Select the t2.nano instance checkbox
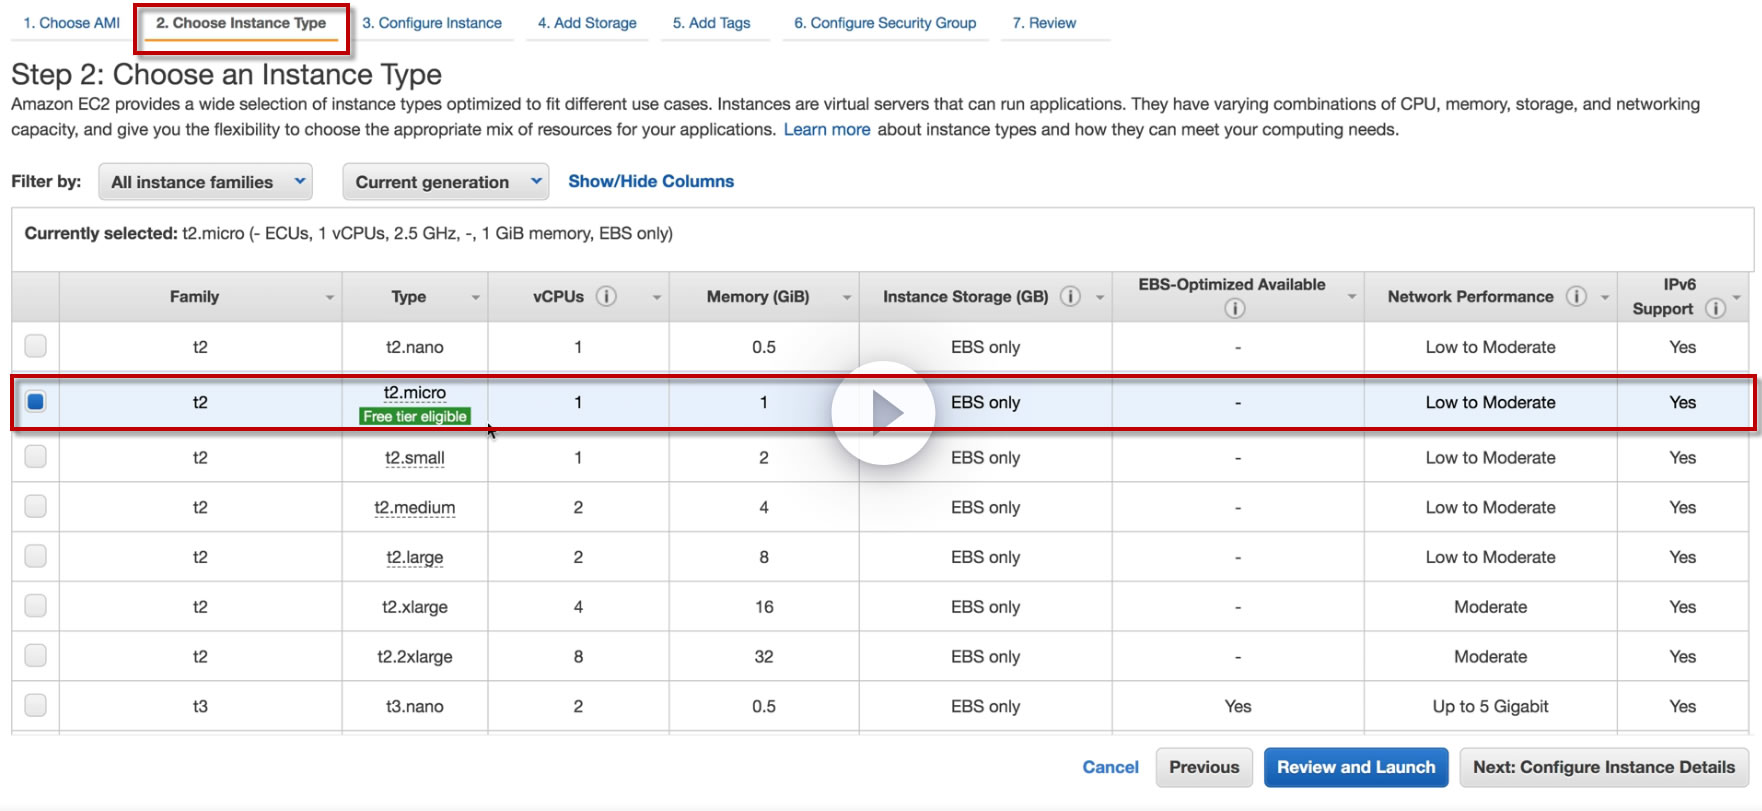1762x811 pixels. (36, 346)
